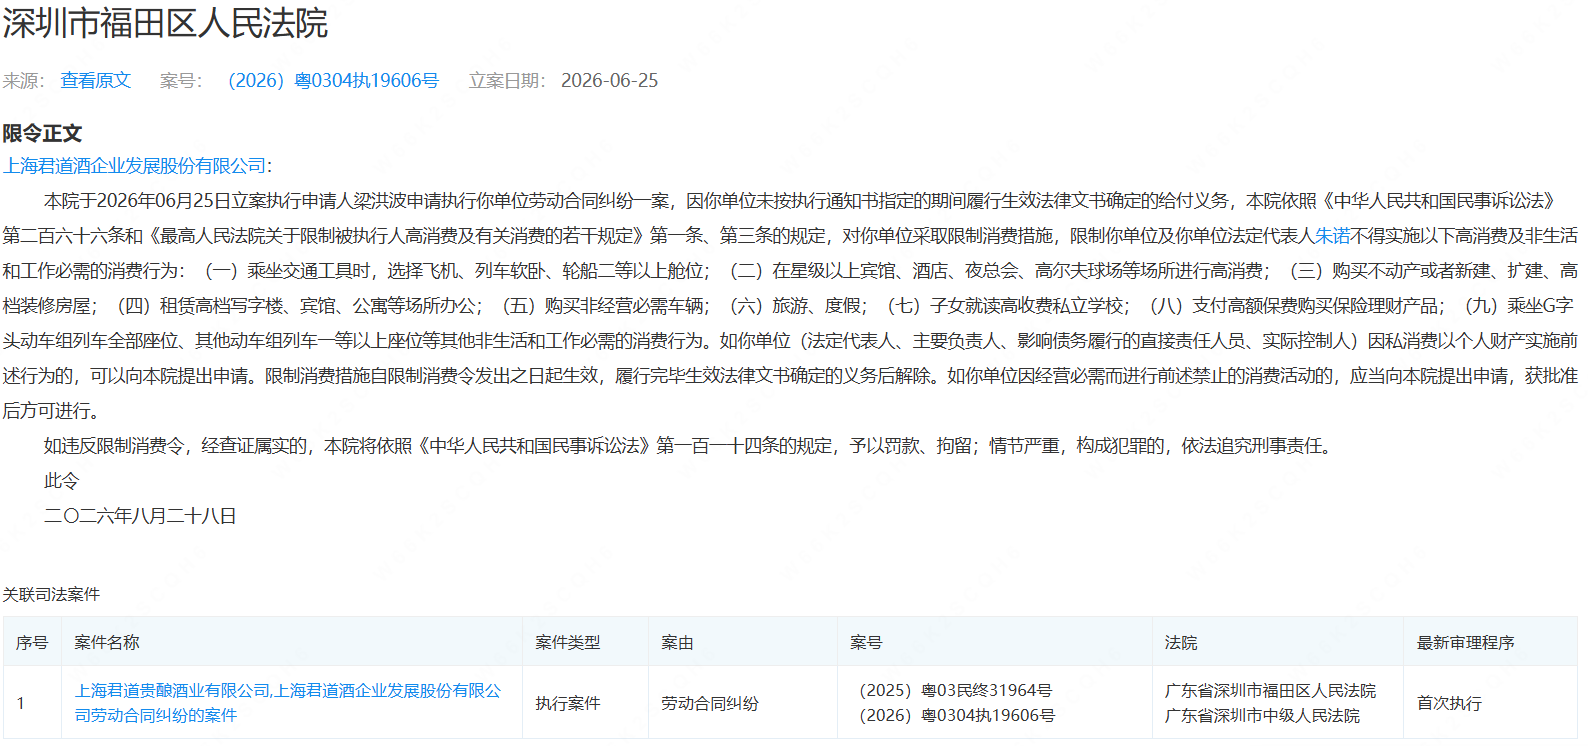Select the court title 深圳市福田区人民法院
This screenshot has height=746, width=1588.
[165, 22]
